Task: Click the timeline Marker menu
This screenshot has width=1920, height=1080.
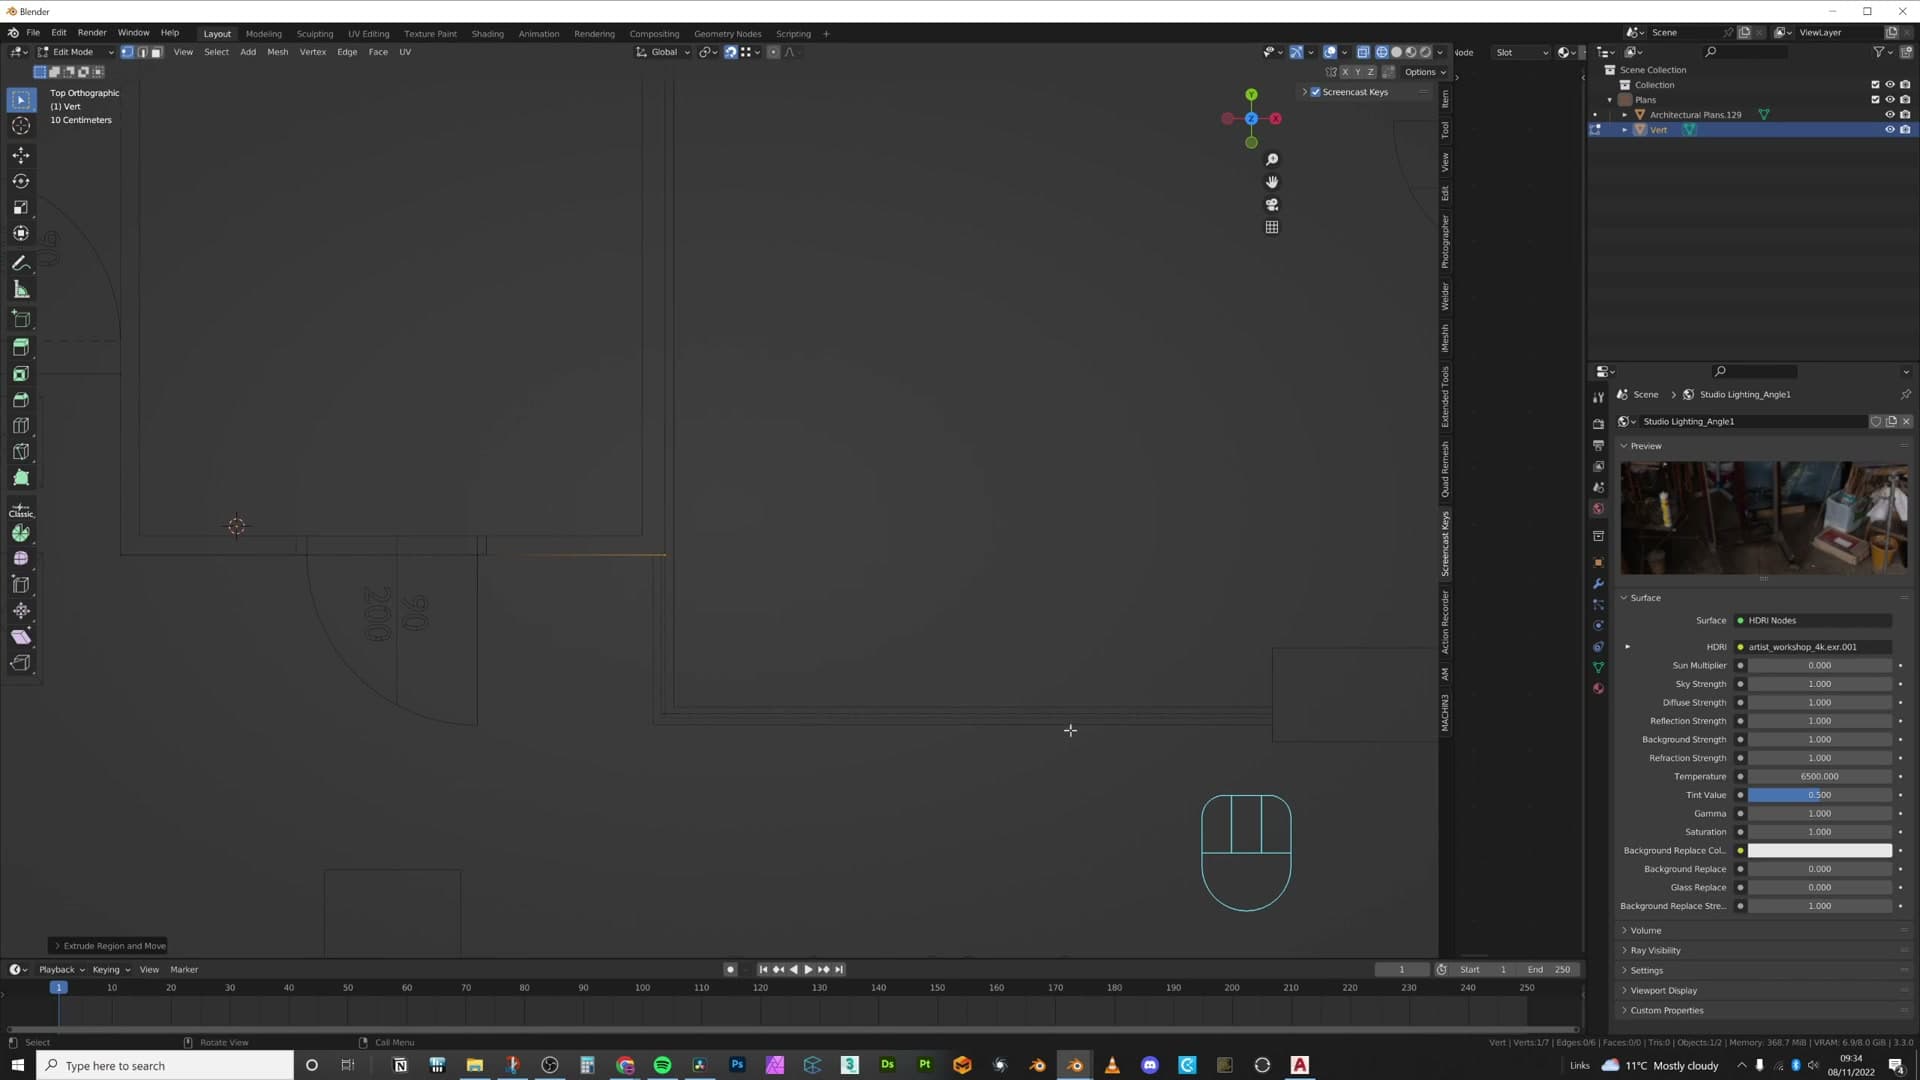Action: (184, 970)
